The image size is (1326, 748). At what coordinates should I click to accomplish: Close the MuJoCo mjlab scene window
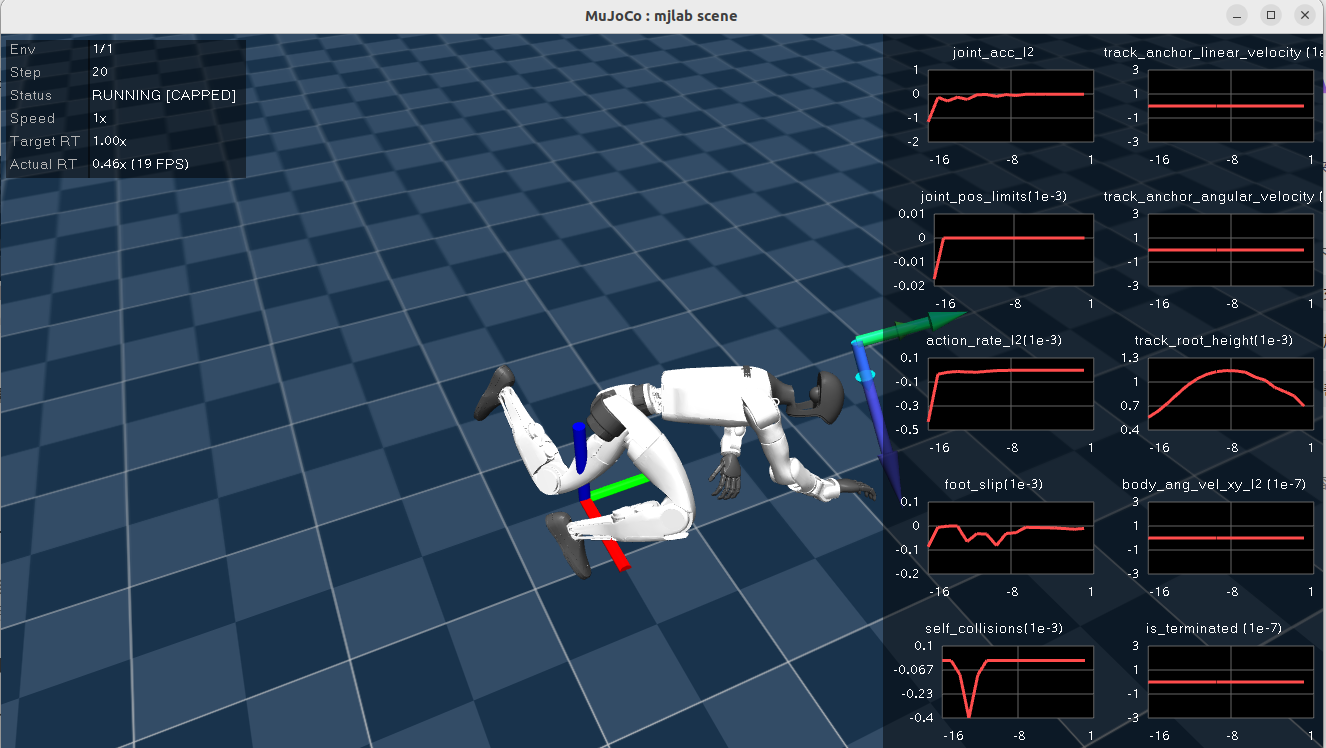[x=1304, y=15]
